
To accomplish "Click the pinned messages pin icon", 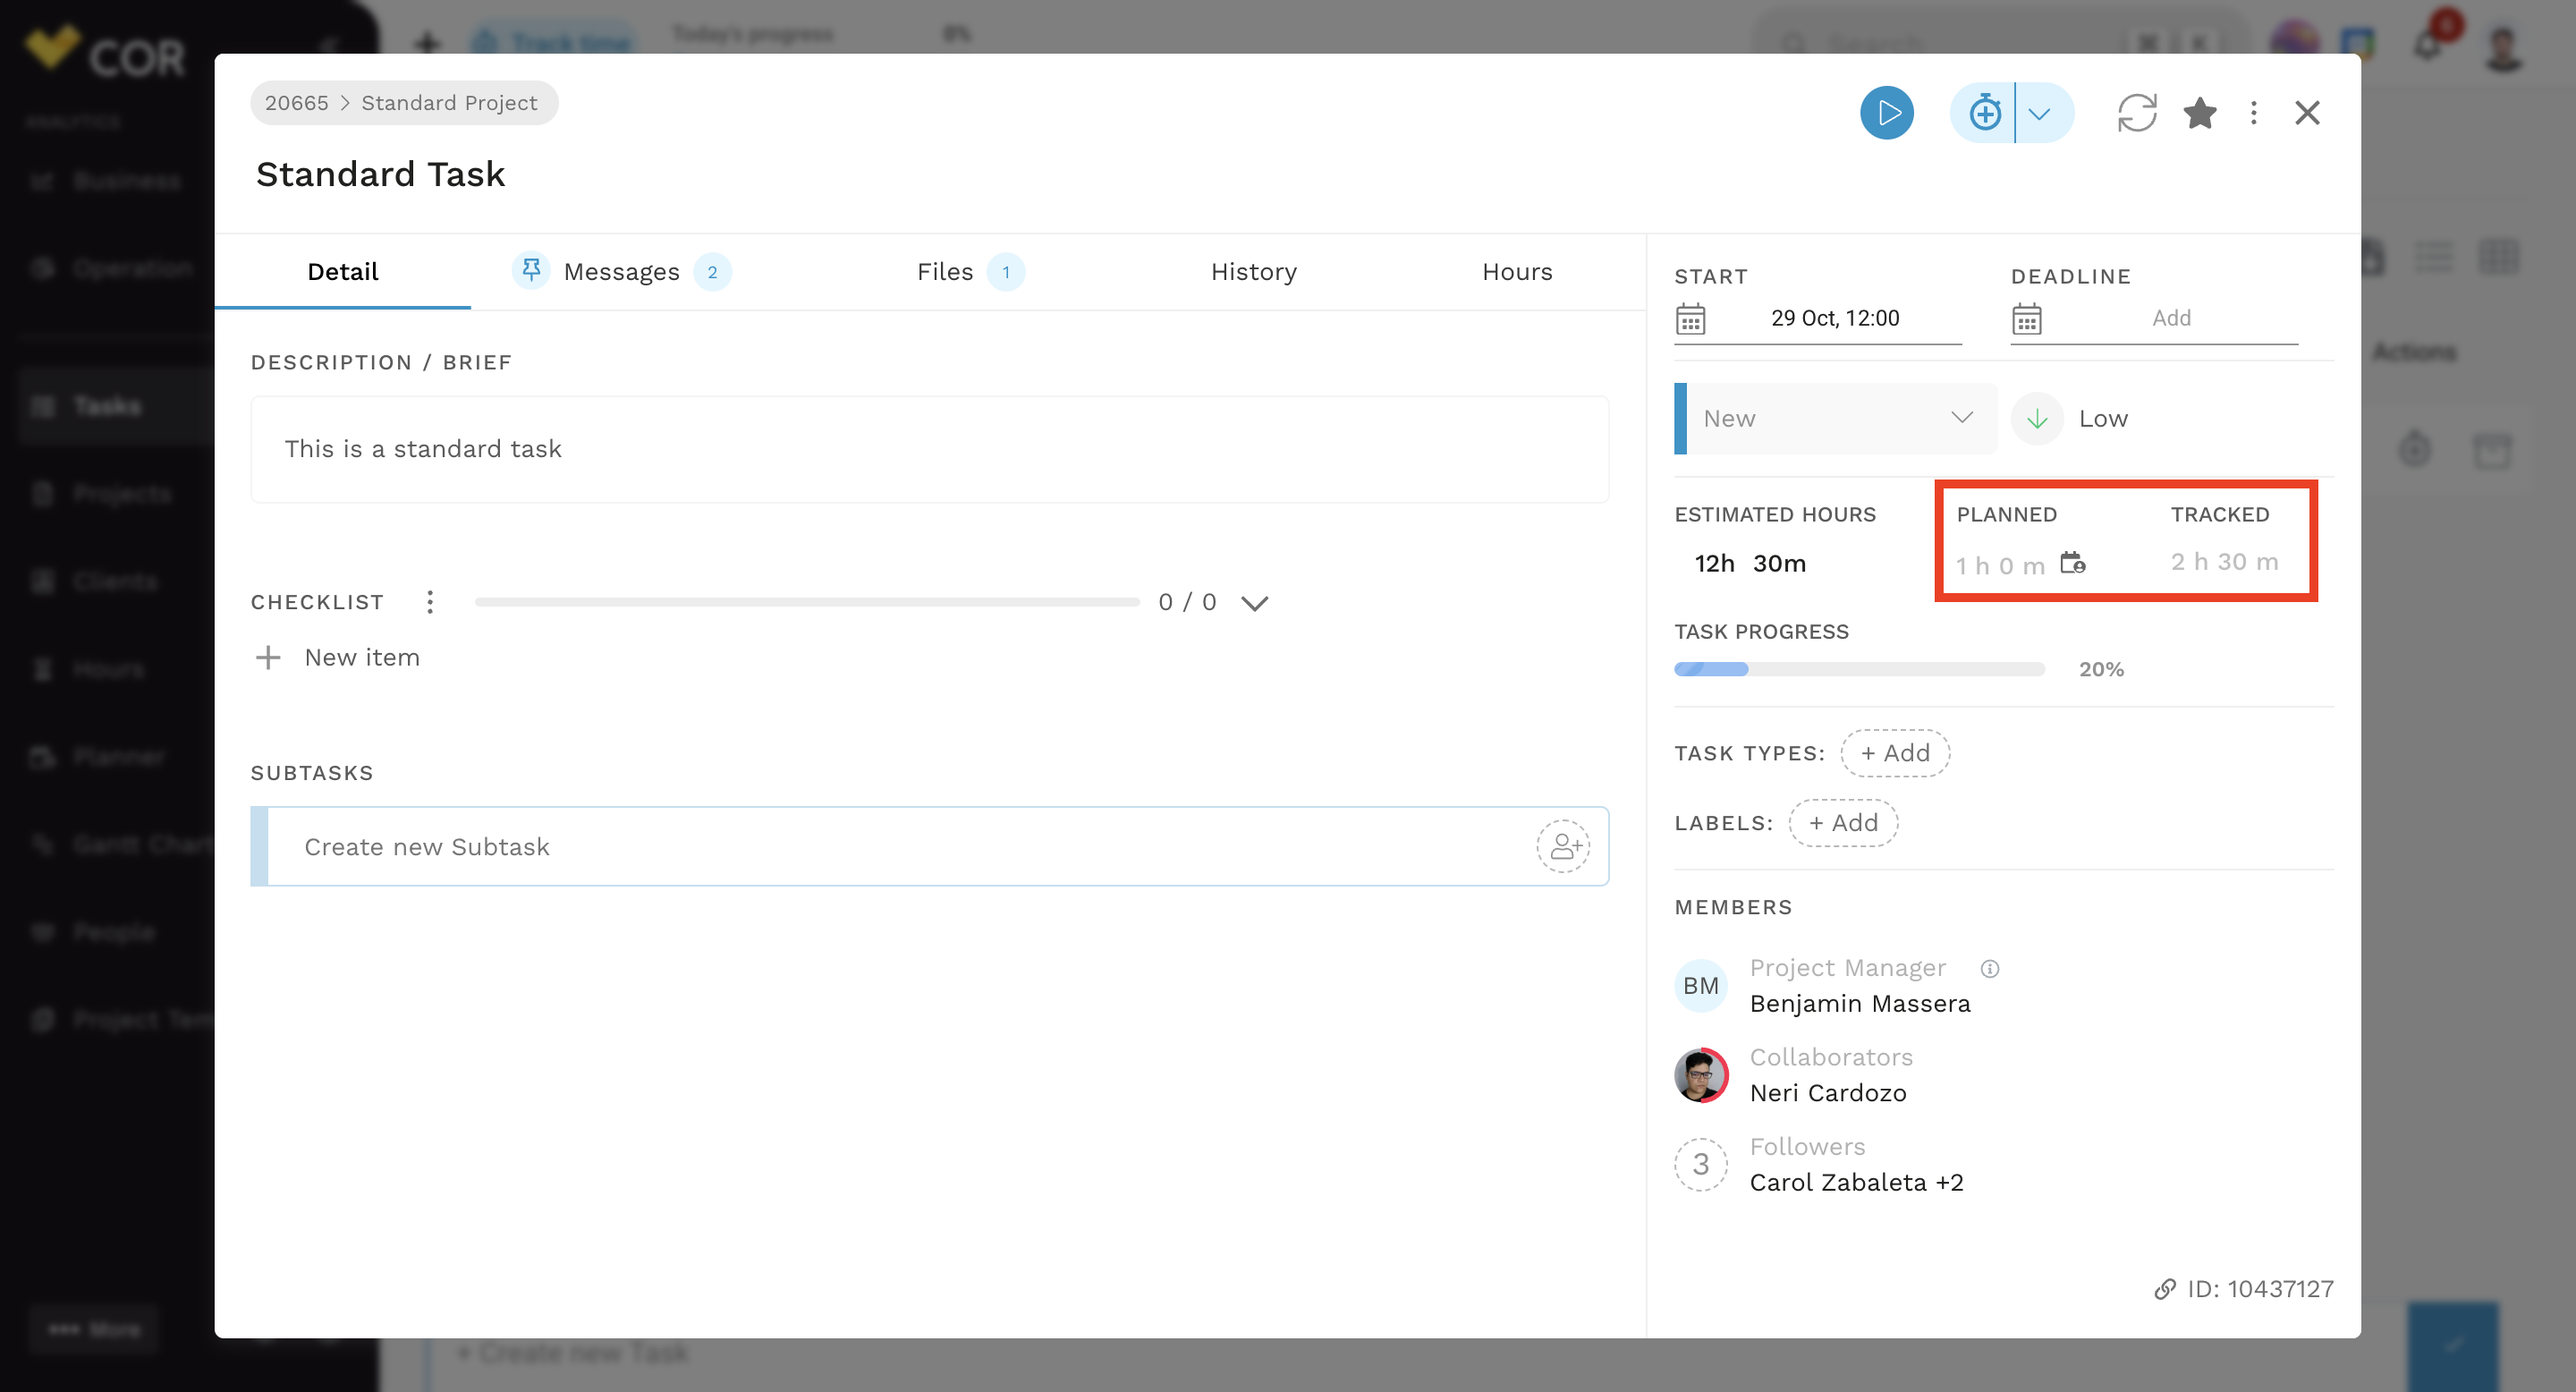I will tap(531, 270).
